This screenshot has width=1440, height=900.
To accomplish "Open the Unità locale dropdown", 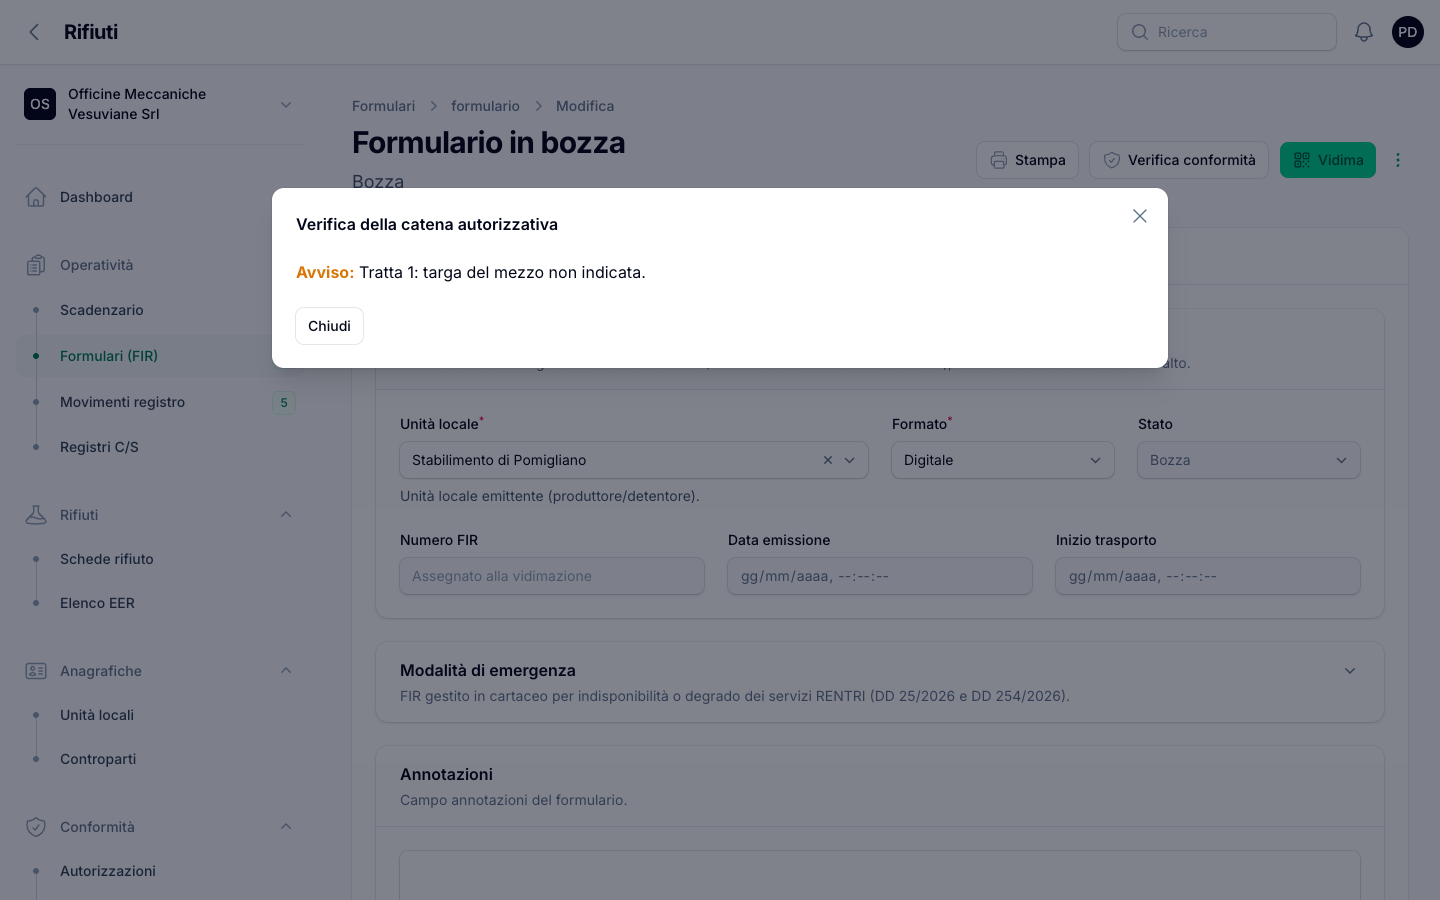I will coord(634,460).
